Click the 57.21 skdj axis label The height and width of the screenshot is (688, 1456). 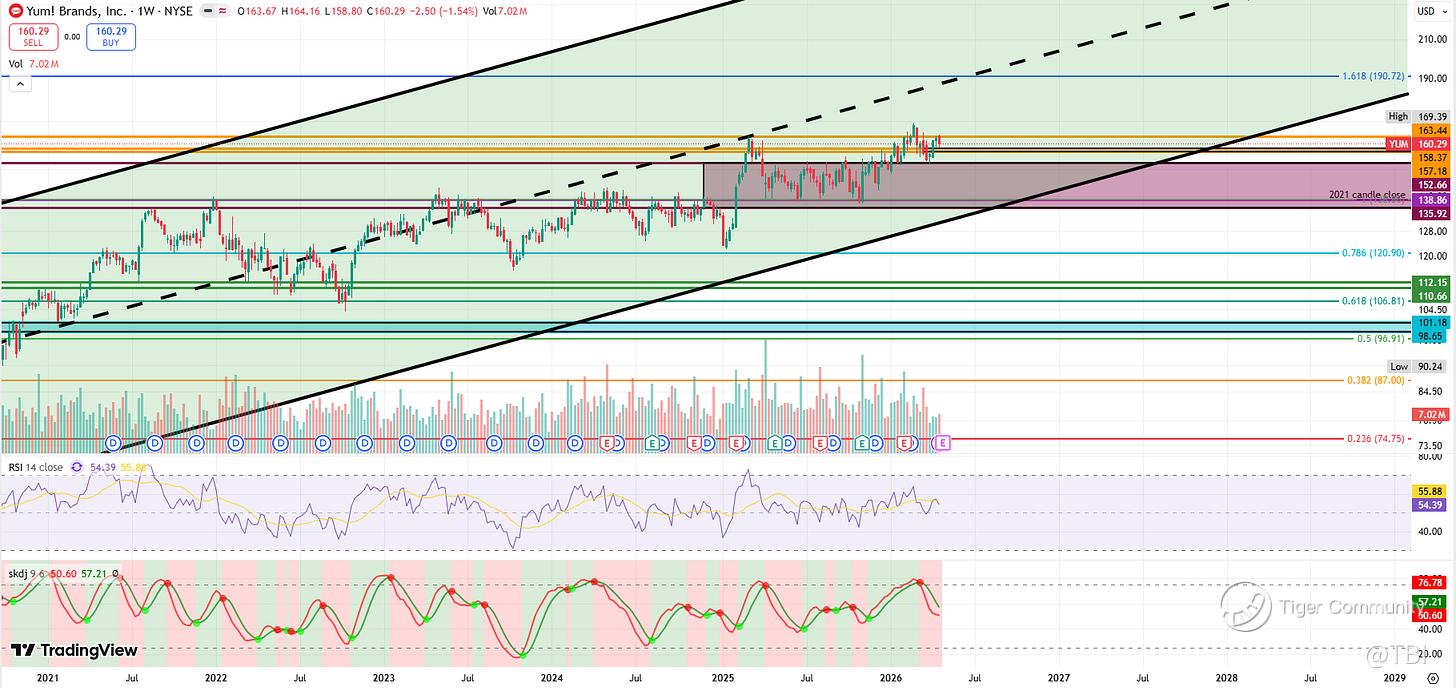[1431, 602]
